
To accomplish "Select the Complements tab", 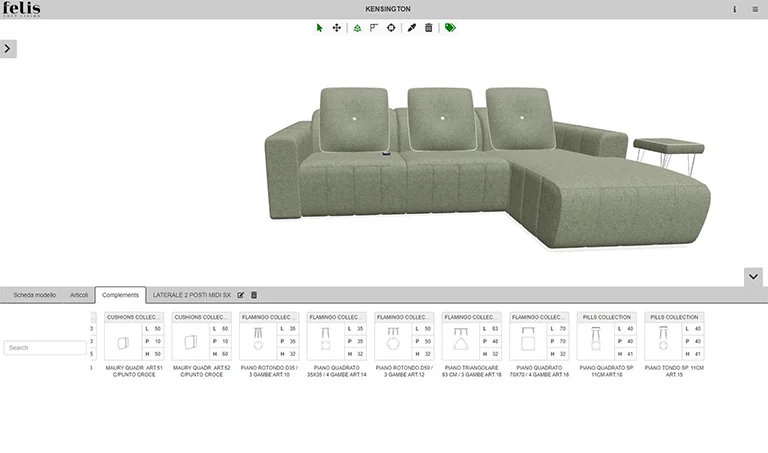I will (x=120, y=295).
